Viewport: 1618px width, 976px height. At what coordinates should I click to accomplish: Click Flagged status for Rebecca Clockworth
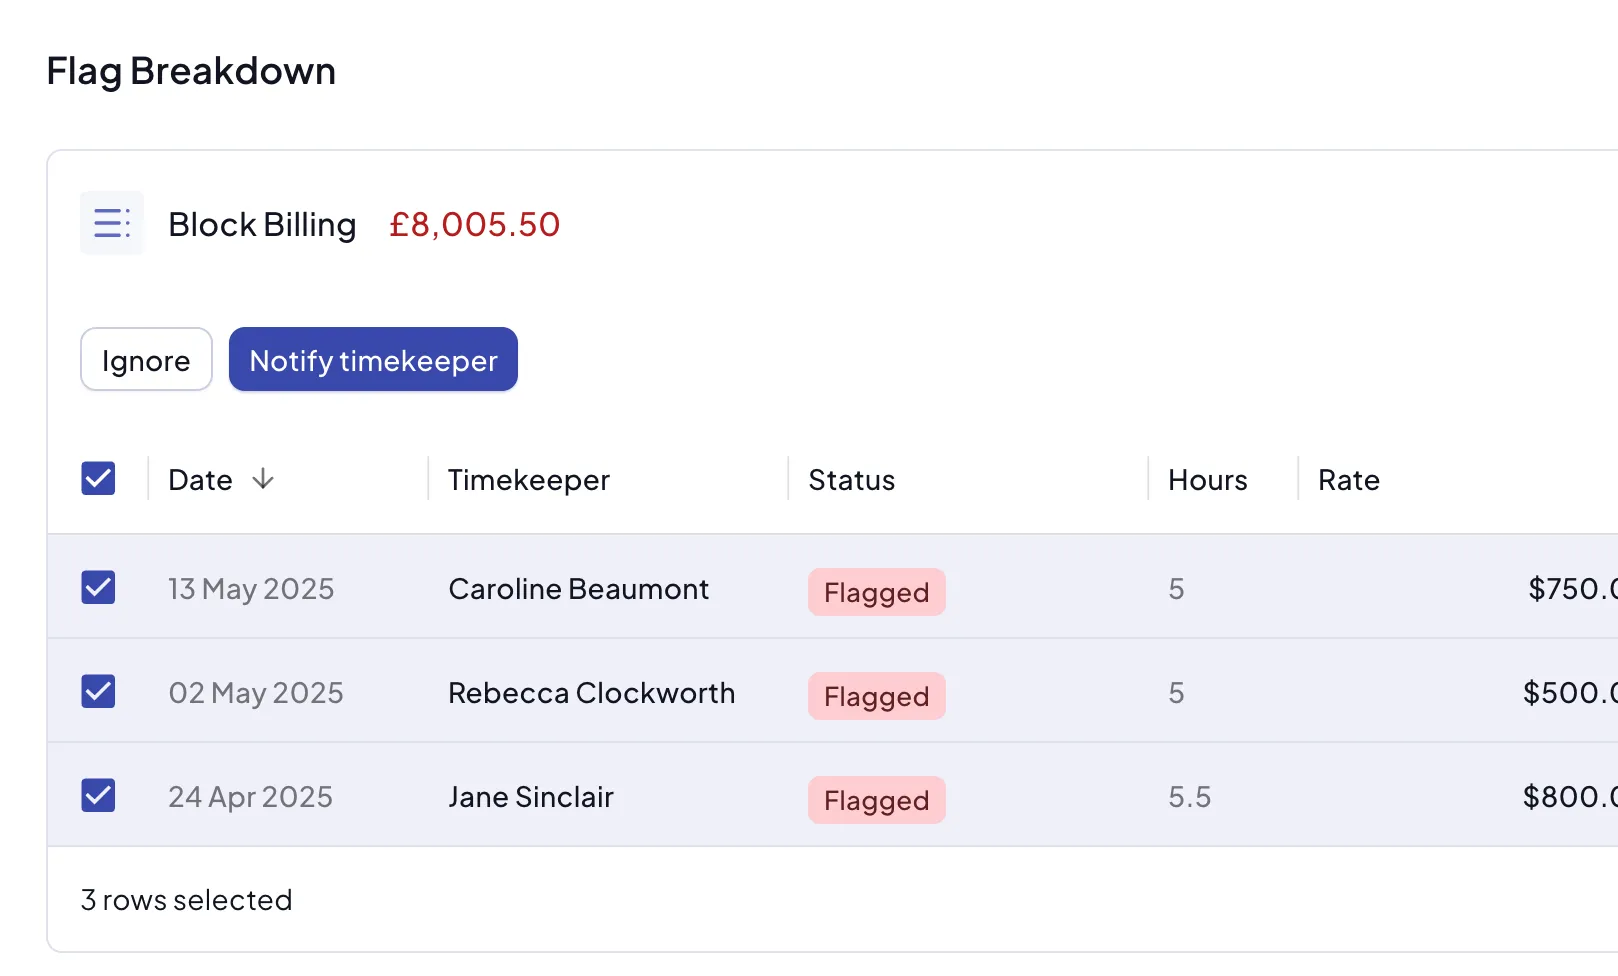point(876,696)
